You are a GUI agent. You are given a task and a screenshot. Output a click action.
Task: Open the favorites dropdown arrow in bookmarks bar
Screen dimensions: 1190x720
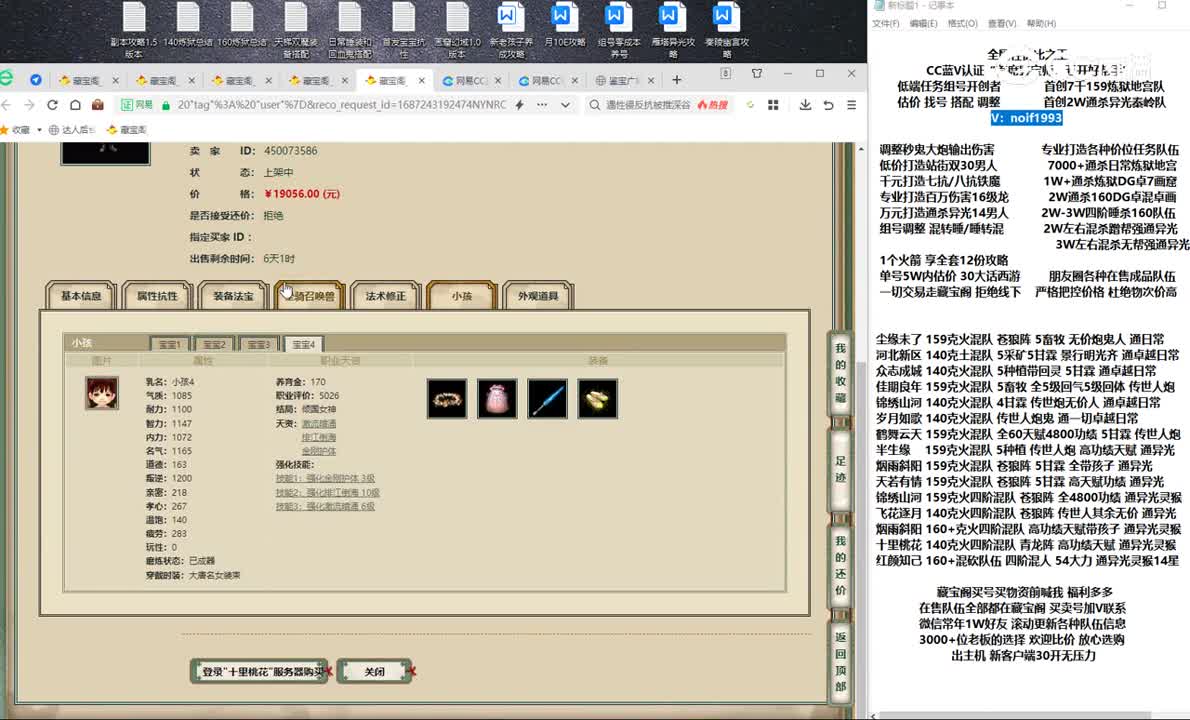tap(39, 130)
